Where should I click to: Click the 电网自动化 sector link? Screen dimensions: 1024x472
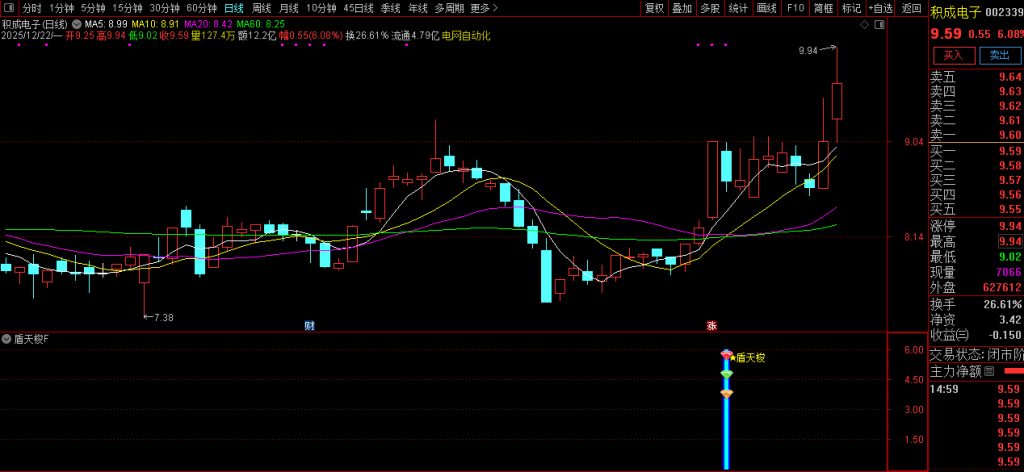[x=465, y=35]
